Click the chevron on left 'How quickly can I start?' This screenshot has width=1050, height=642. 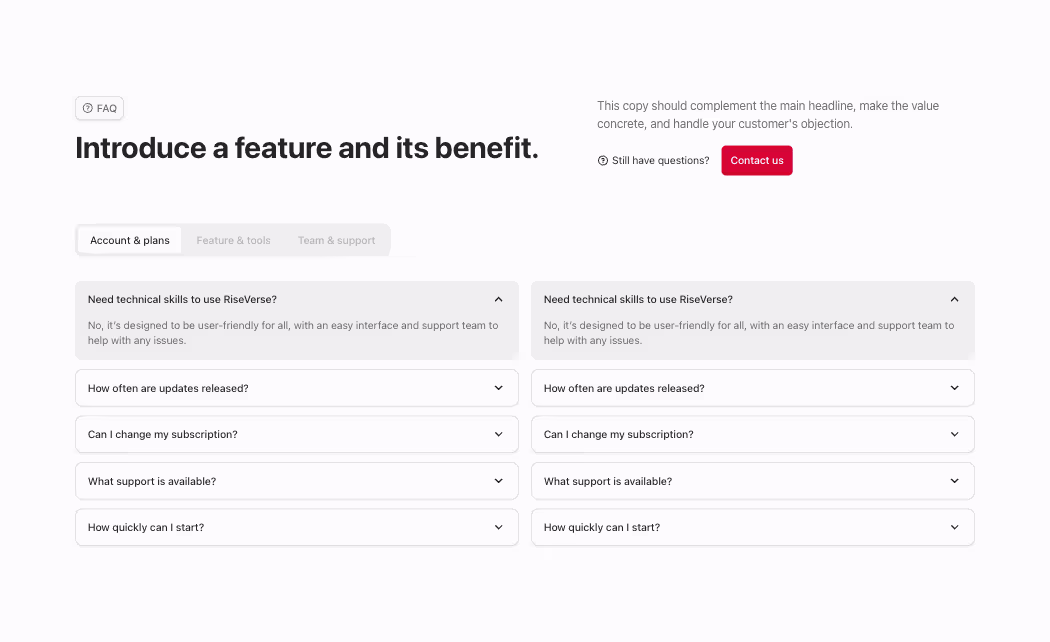pos(498,527)
